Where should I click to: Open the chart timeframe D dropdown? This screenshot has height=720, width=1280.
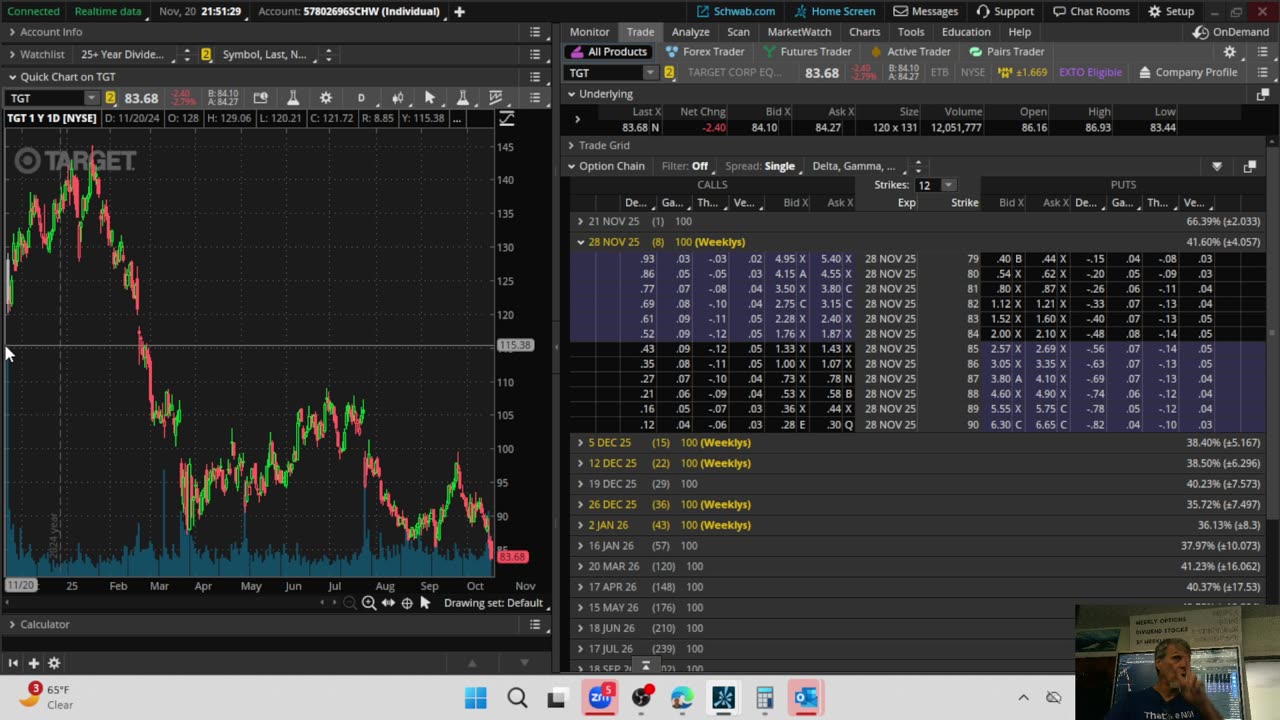coord(361,98)
